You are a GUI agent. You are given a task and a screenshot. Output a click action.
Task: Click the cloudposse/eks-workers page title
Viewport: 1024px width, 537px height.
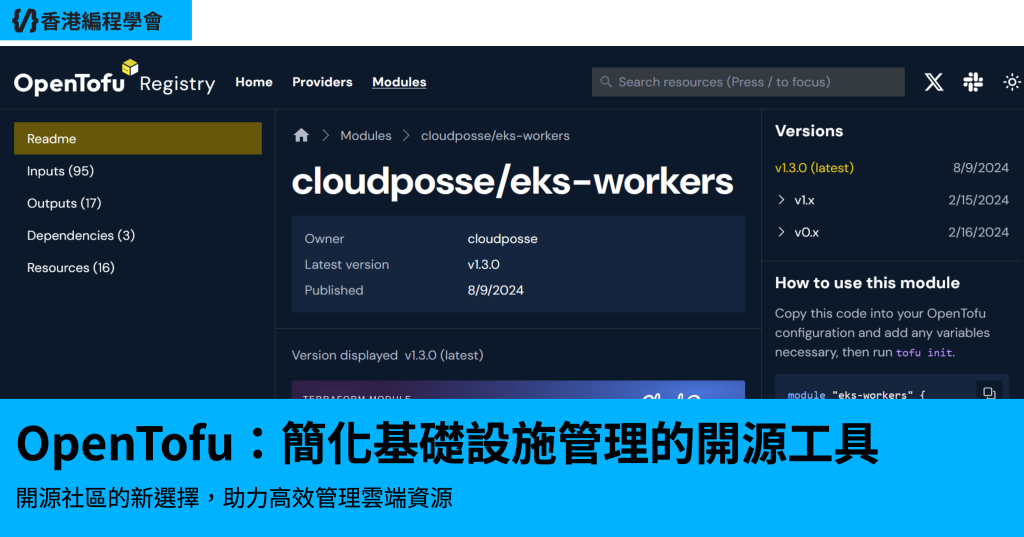pos(512,181)
